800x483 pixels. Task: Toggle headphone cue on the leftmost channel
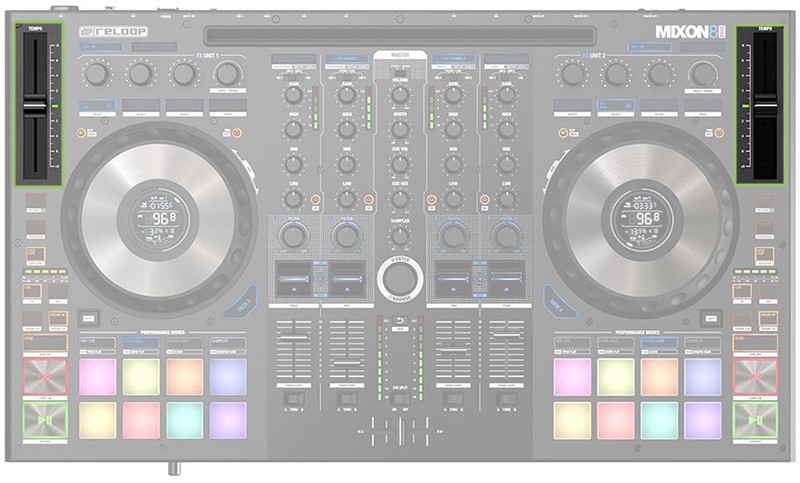point(315,200)
